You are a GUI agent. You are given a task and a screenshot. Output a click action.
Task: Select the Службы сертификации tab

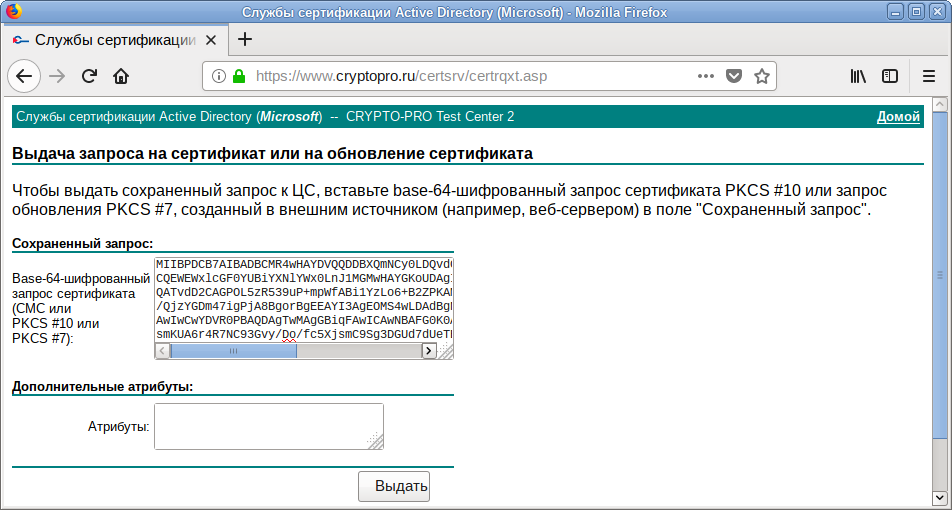115,41
